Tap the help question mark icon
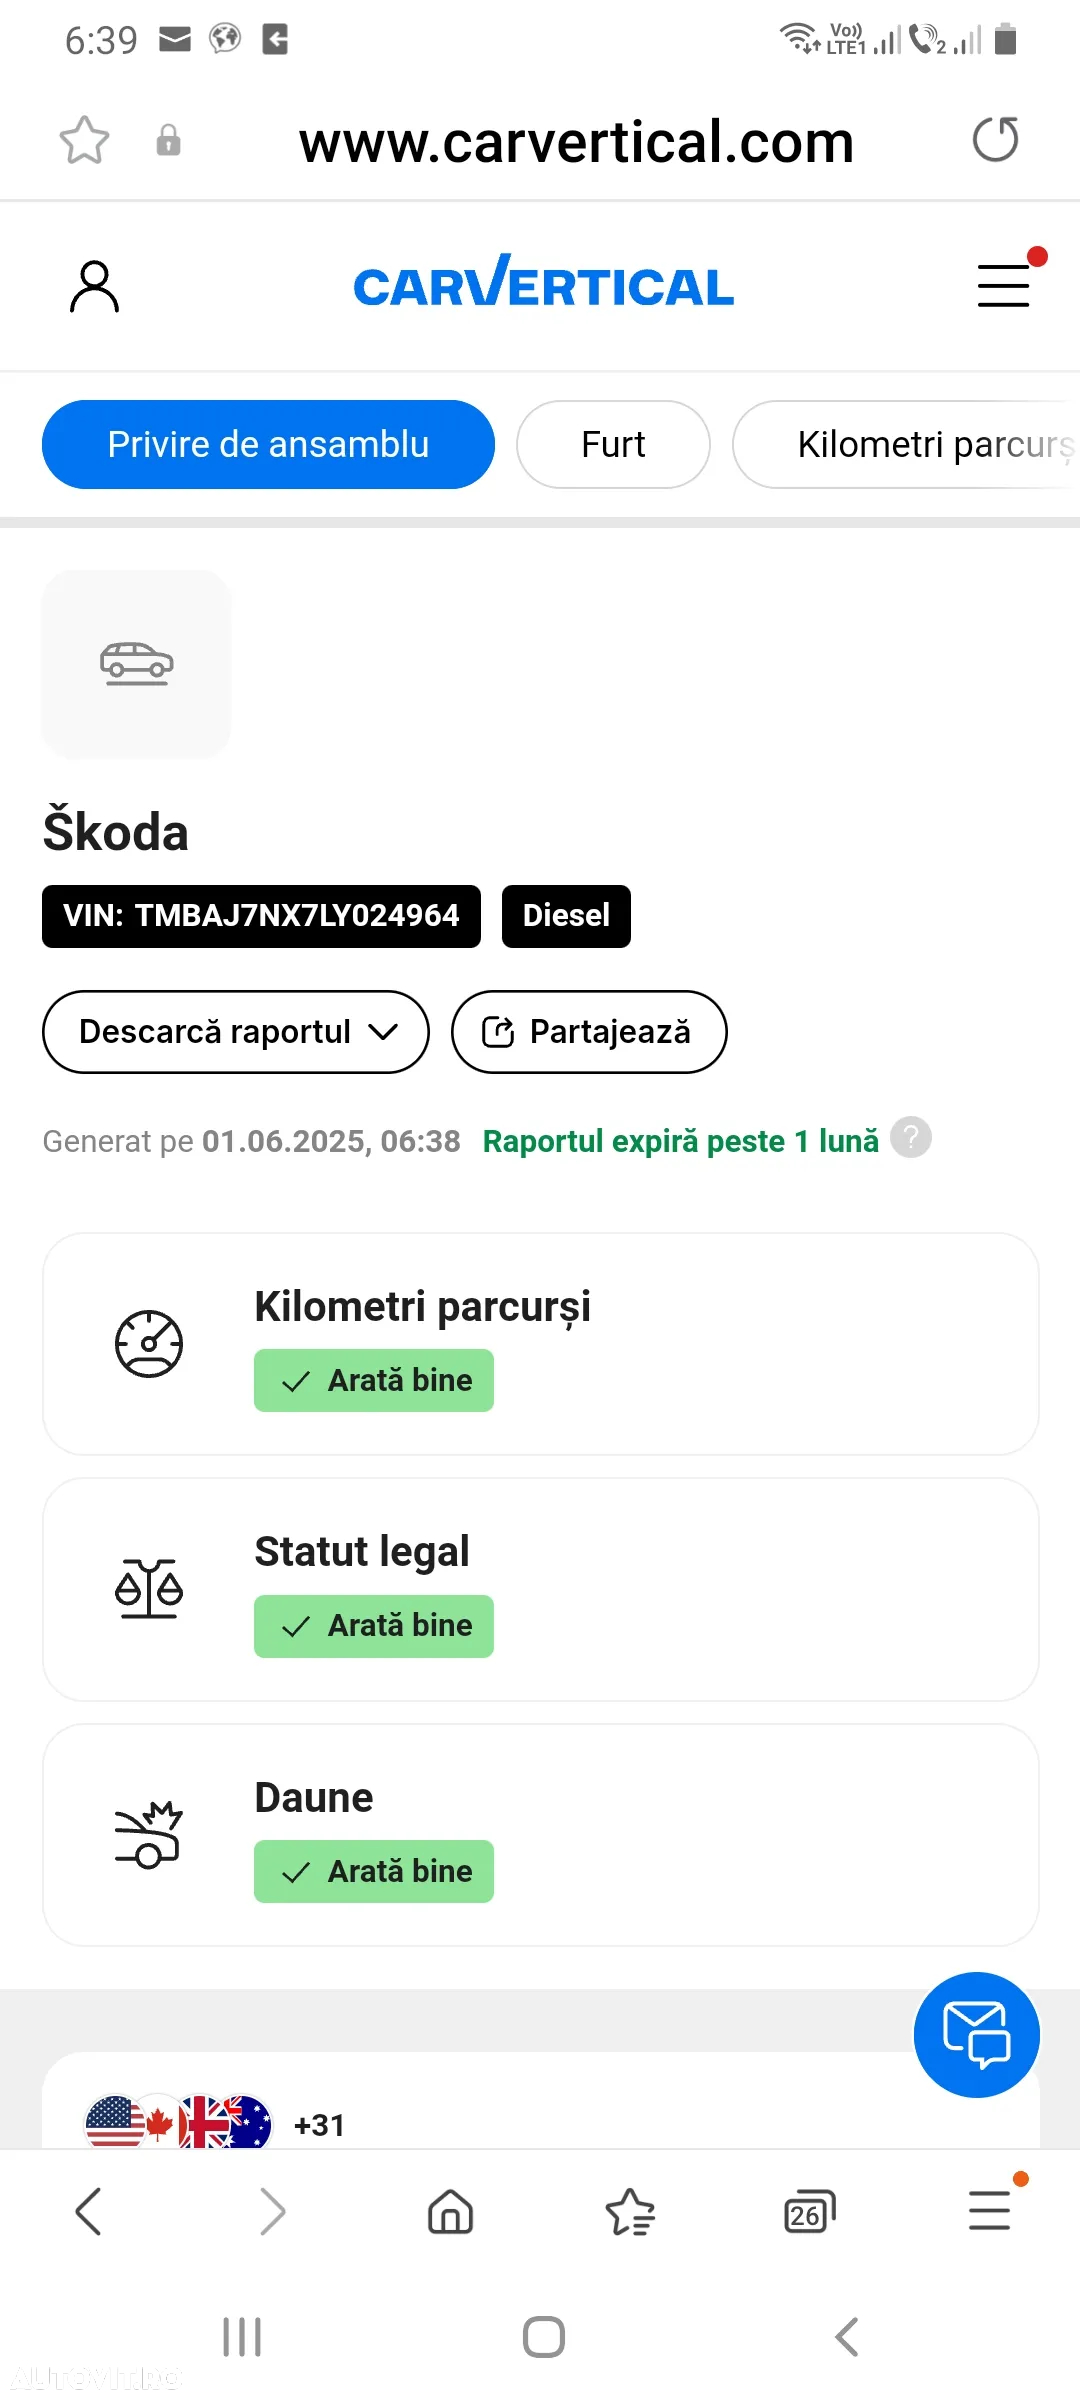Image resolution: width=1080 pixels, height=2400 pixels. [911, 1137]
